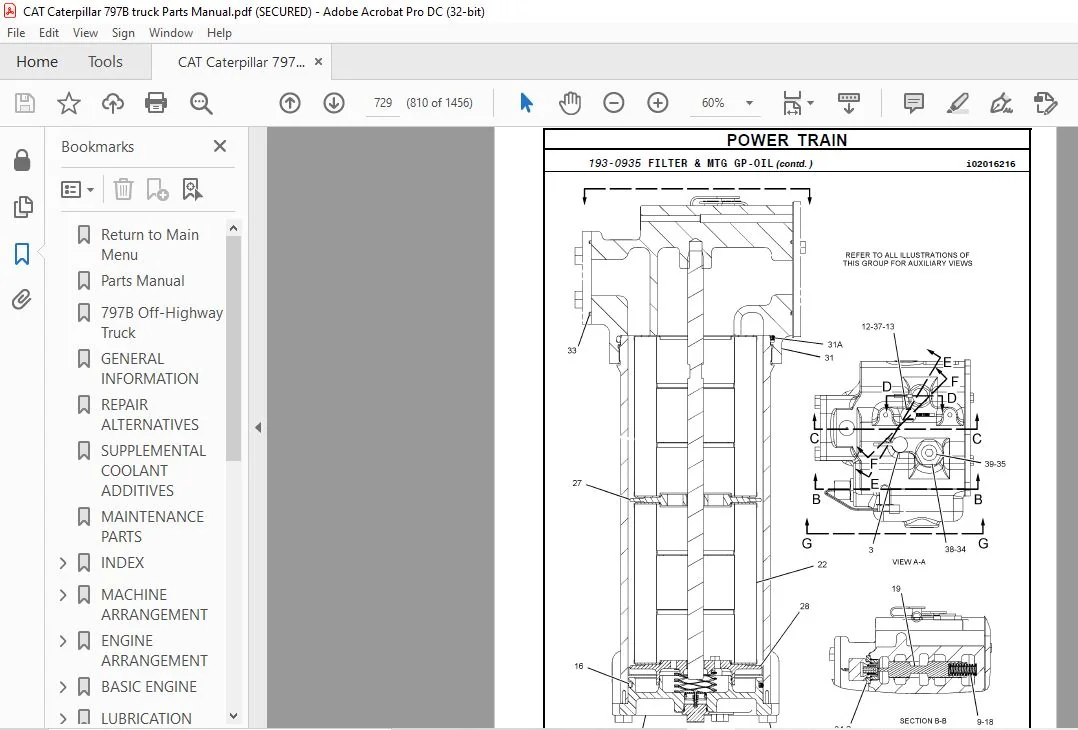Screen dimensions: 1078x730
Task: Add document to starred with star icon
Action: coord(69,103)
